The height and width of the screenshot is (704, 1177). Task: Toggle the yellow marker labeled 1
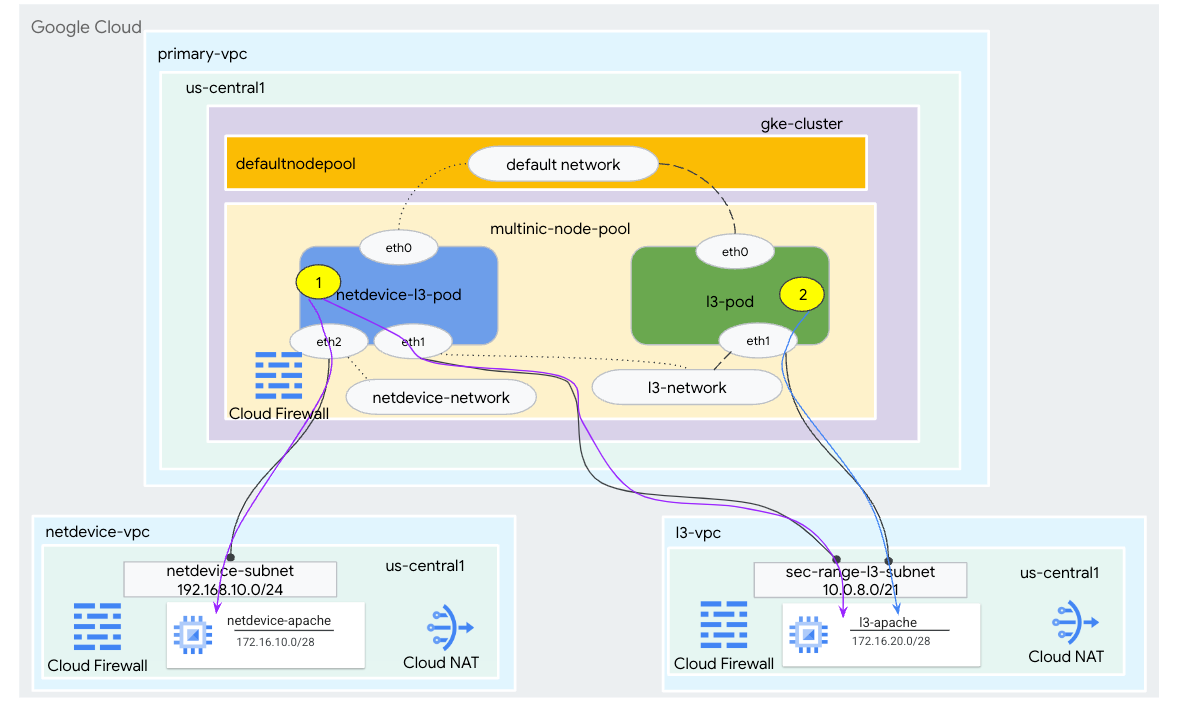coord(318,281)
